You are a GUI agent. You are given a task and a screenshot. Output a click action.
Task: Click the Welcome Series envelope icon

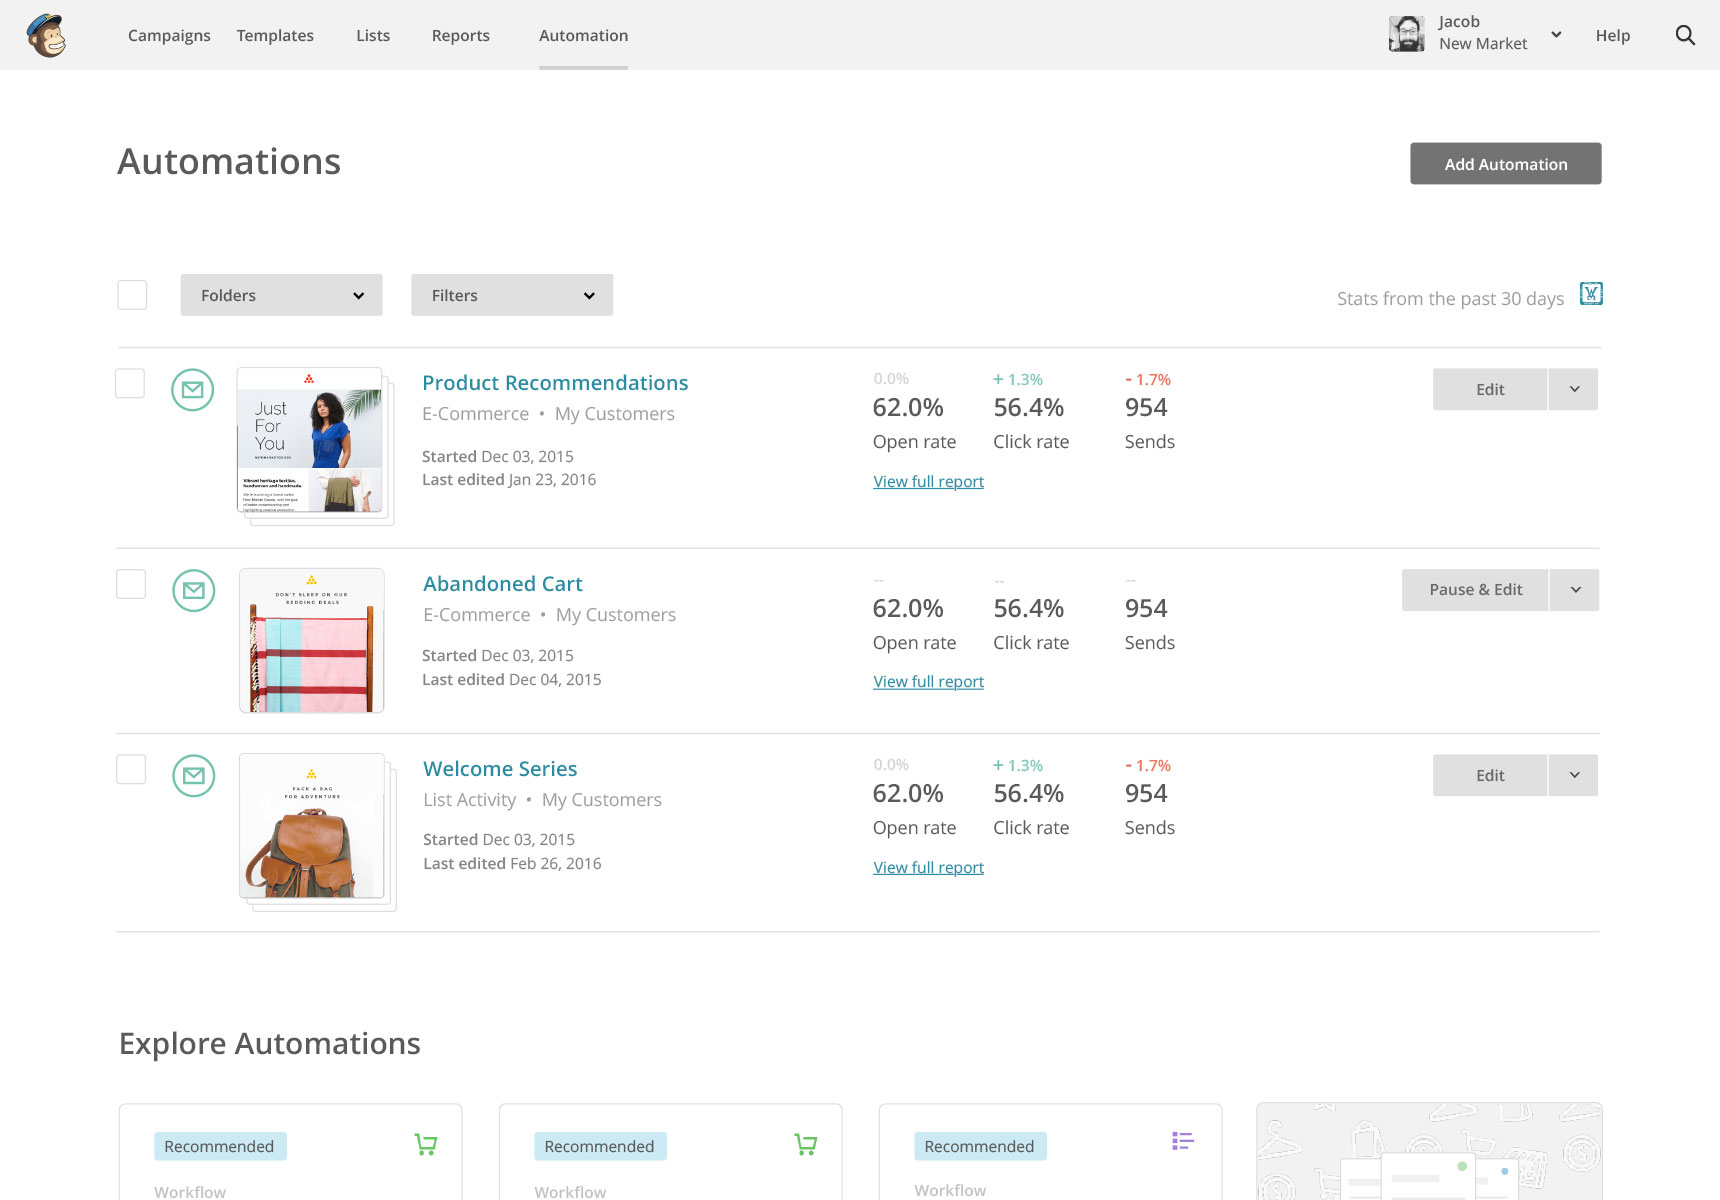(194, 776)
